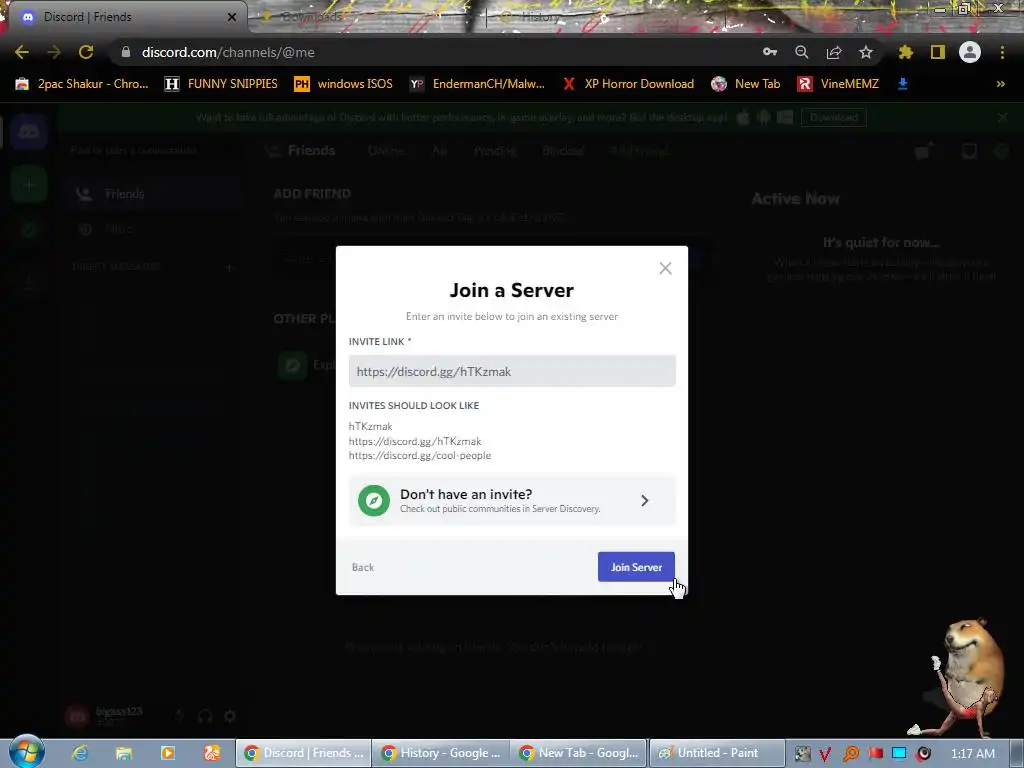Open Windows Media Player taskbar icon
The image size is (1024, 768).
pos(168,753)
